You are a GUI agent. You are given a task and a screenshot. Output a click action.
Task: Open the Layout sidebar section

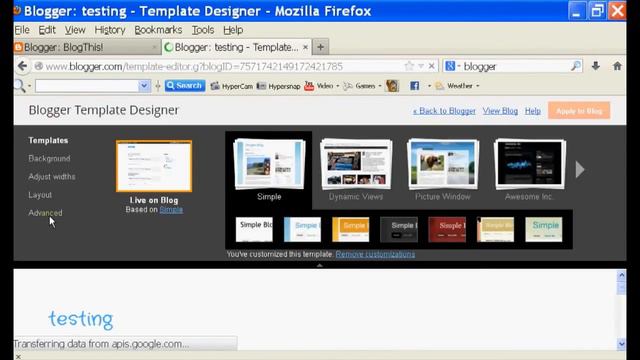point(40,195)
